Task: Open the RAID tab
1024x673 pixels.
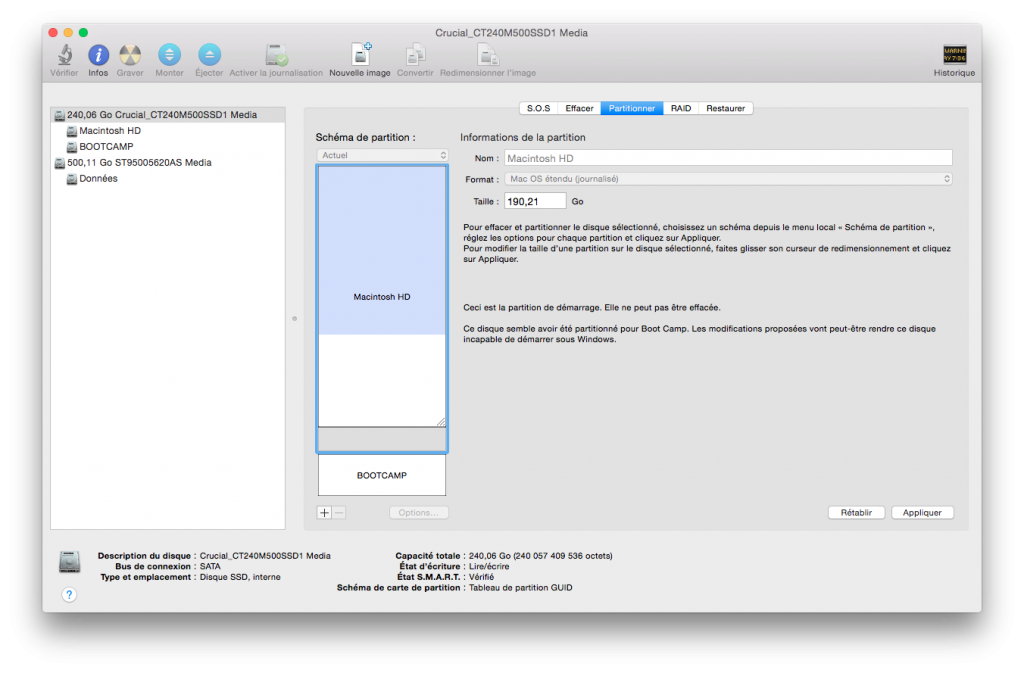Action: click(680, 108)
